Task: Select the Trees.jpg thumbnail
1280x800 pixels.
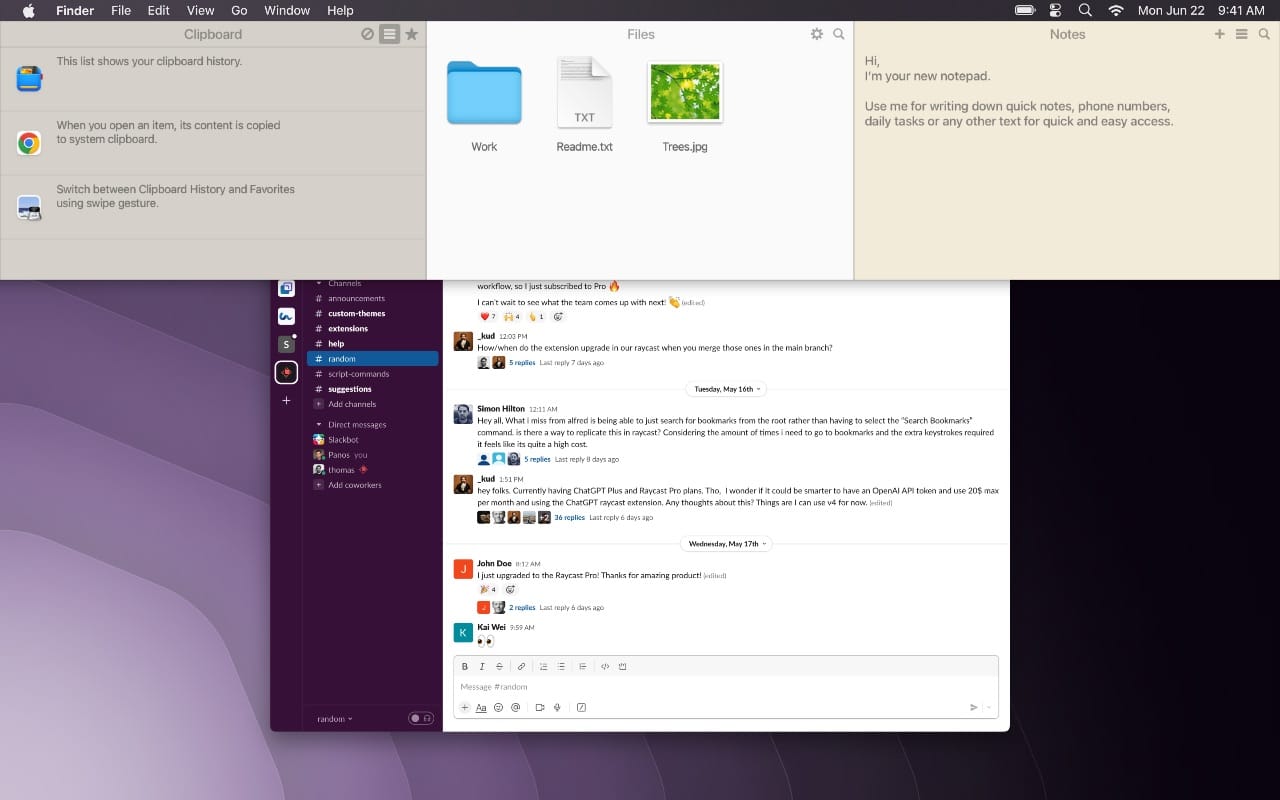Action: [684, 91]
